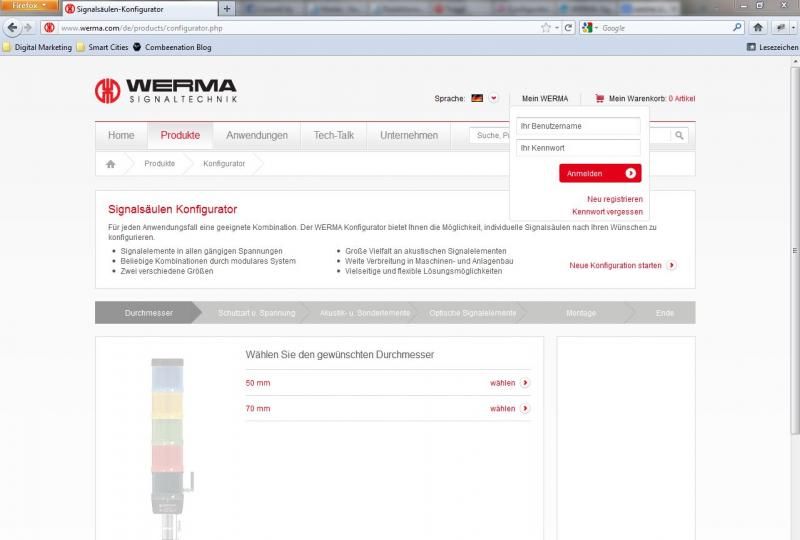Click the Kennwort vergessen link
800x540 pixels.
607,212
